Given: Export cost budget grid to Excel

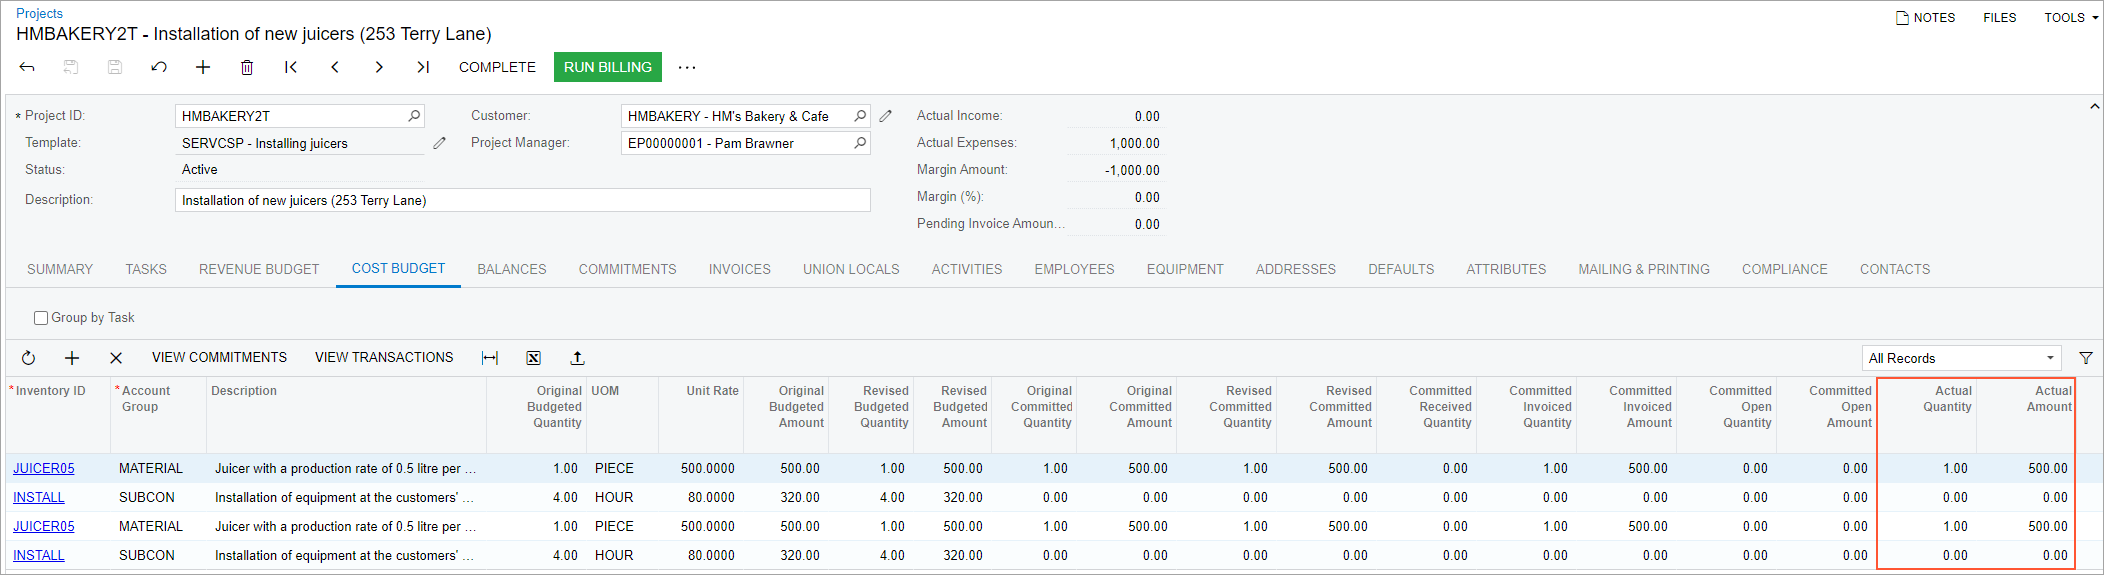Looking at the screenshot, I should pos(534,358).
